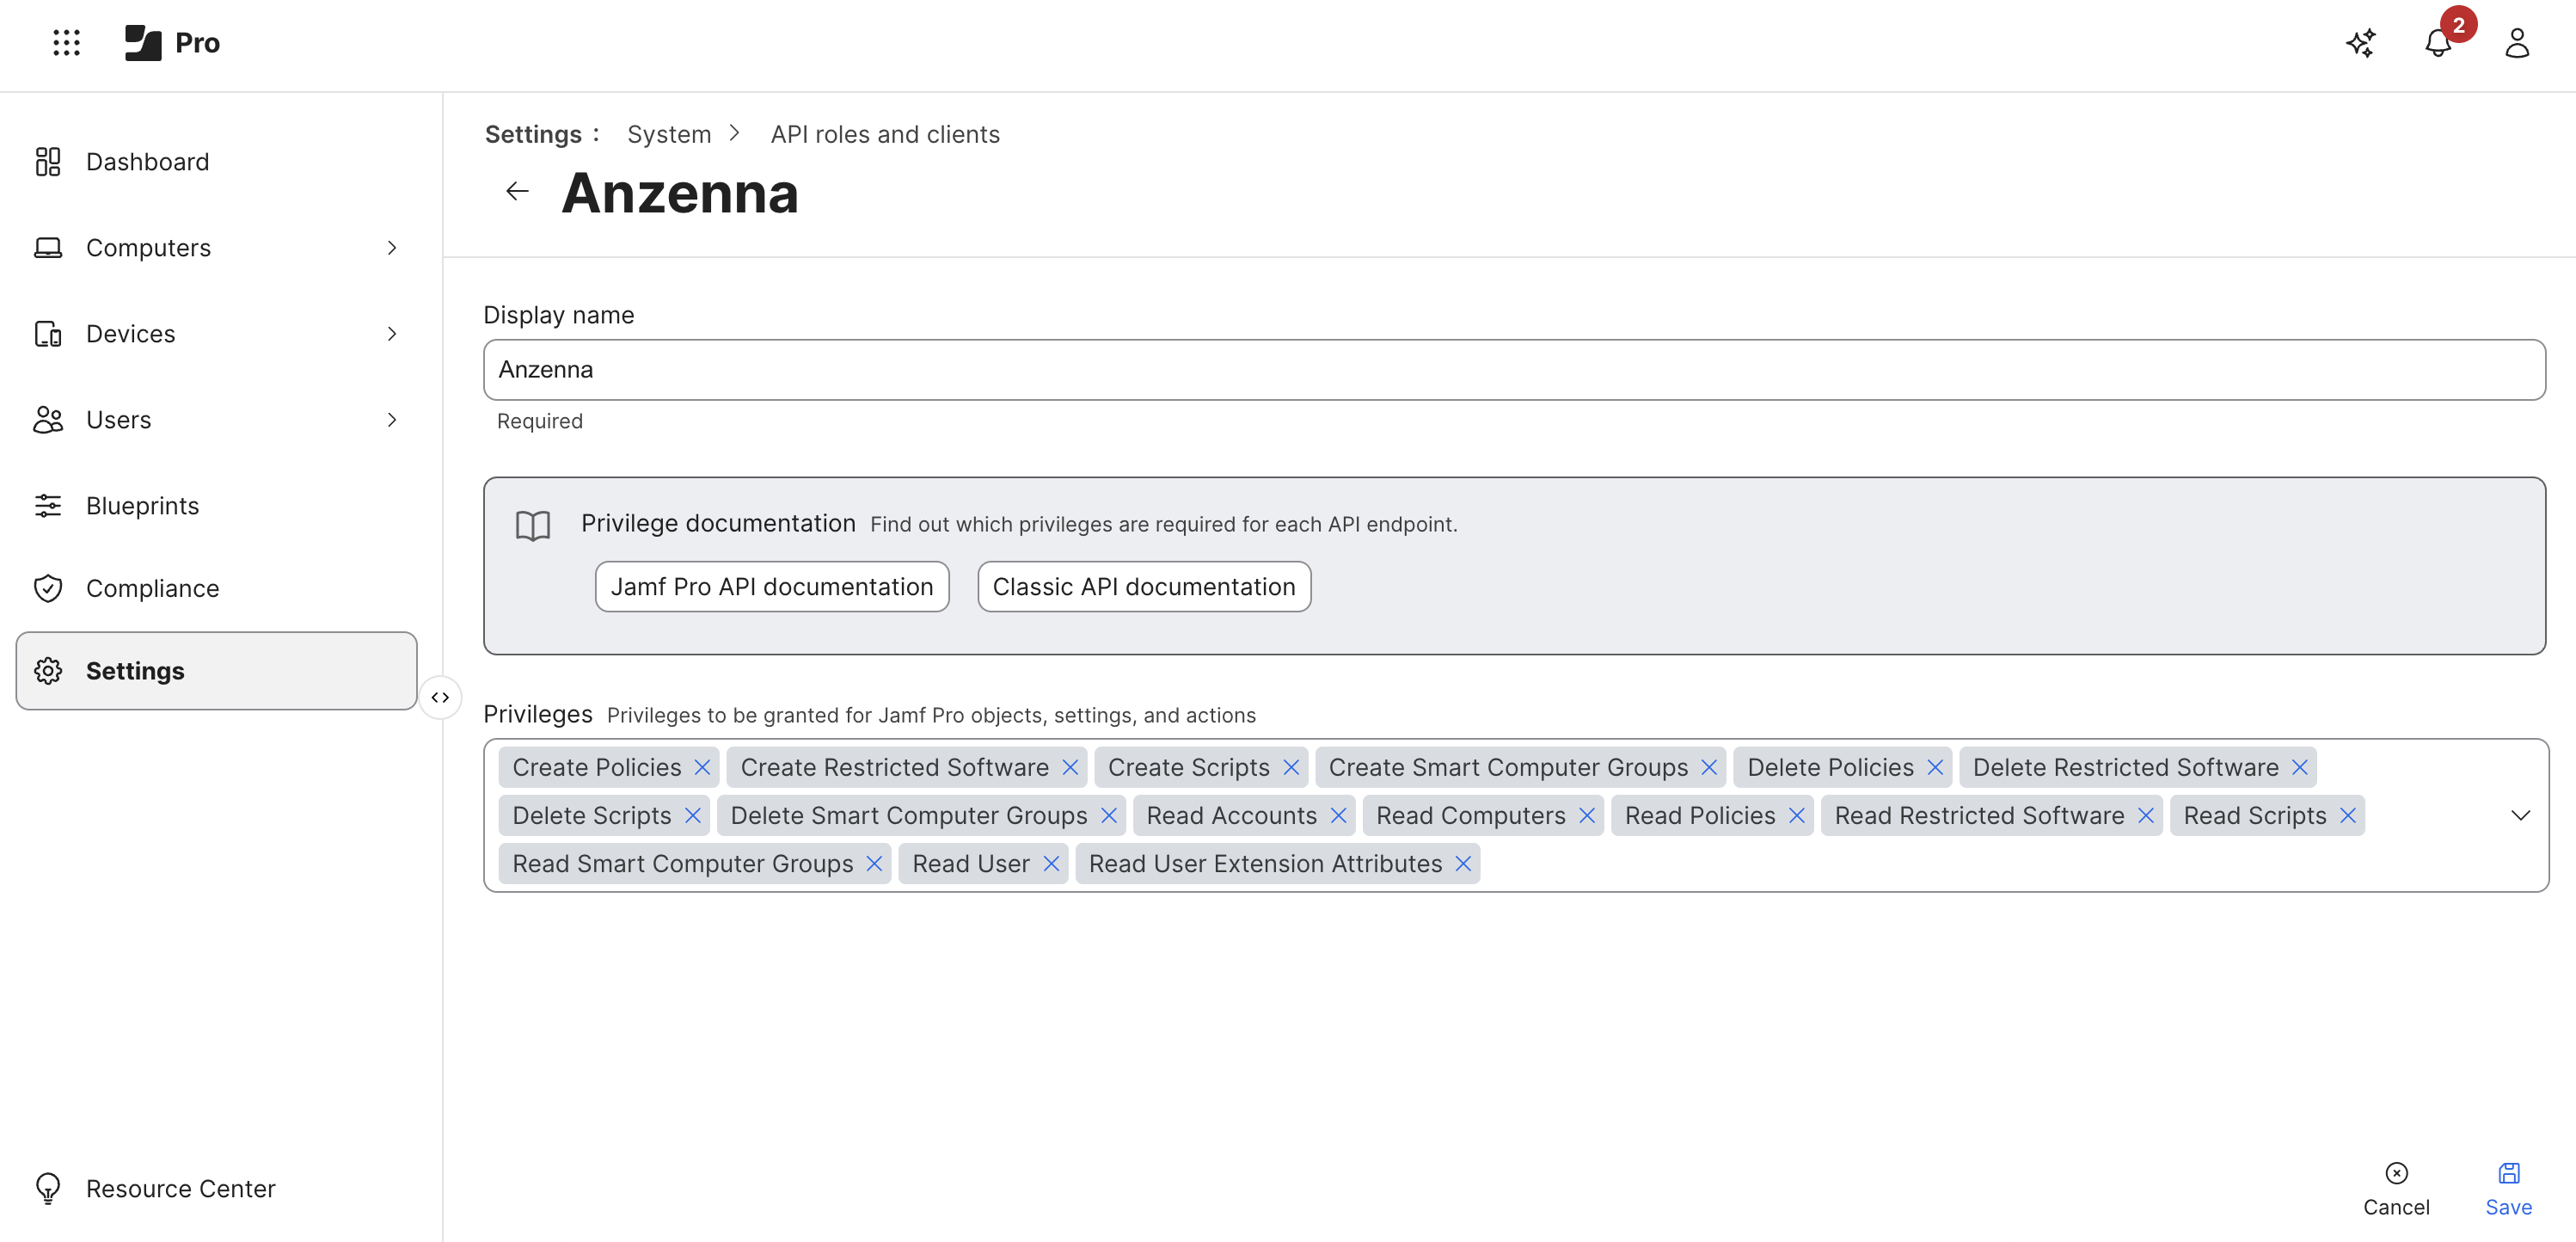Go back using the left arrow icon
Screen dimensions: 2576x1242
(517, 191)
